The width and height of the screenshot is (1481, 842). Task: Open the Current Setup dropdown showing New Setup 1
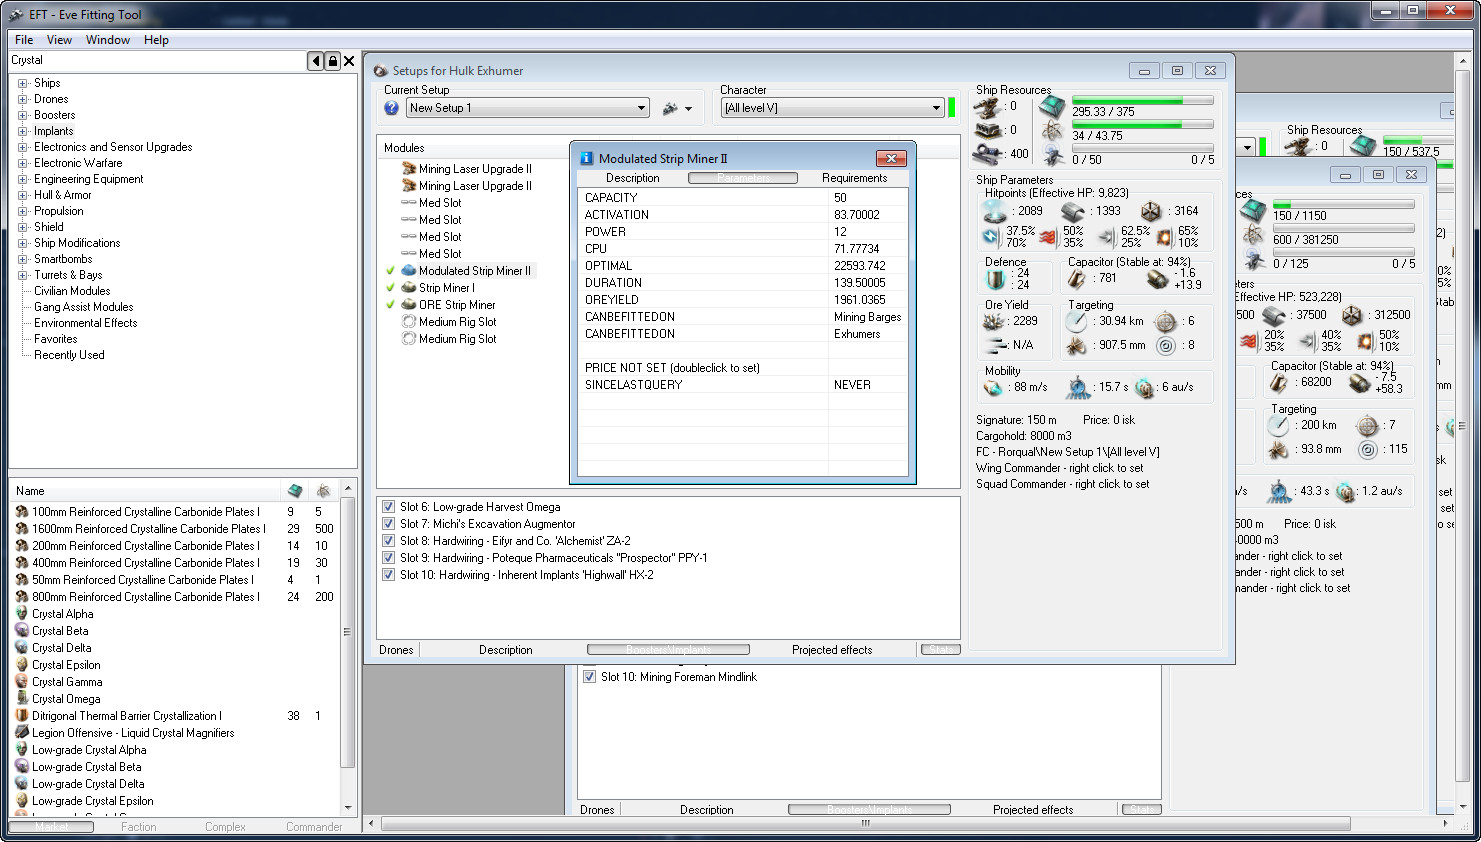coord(528,108)
